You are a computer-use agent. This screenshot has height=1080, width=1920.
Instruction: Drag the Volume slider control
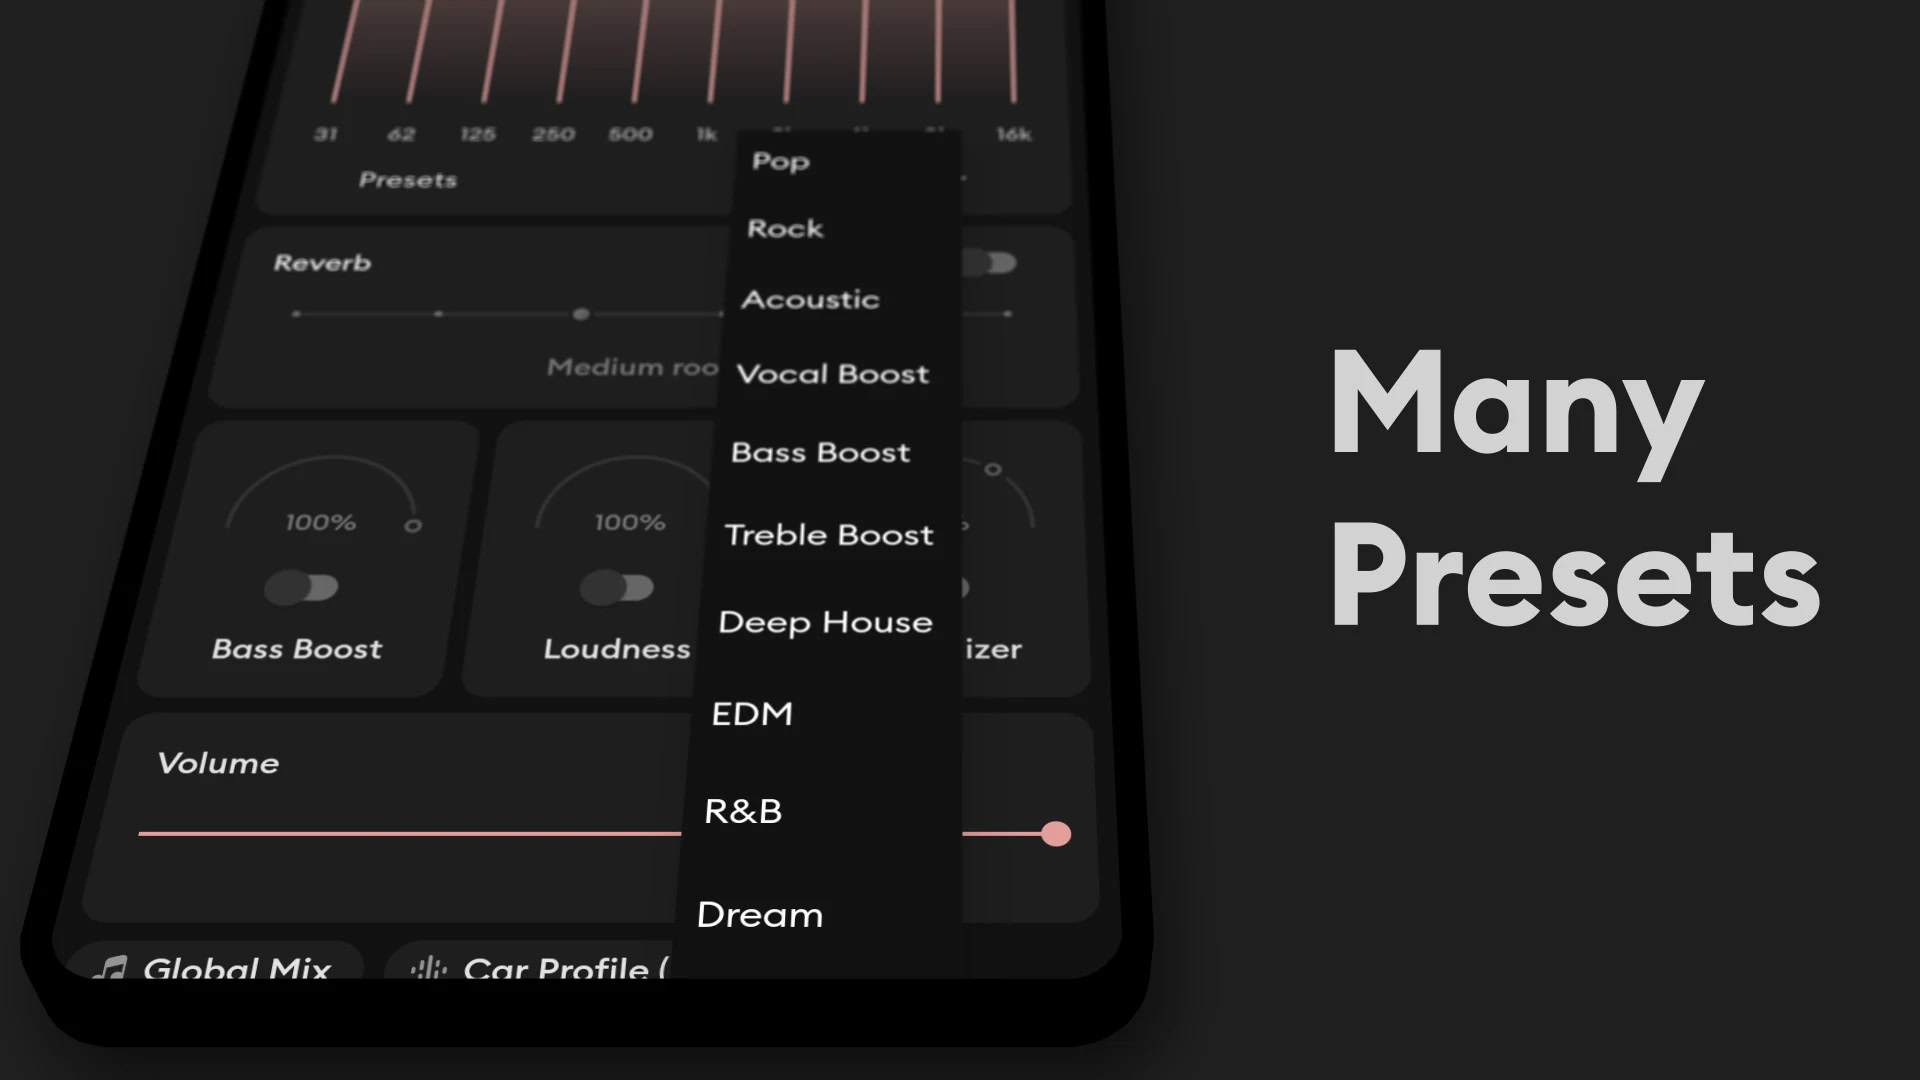coord(1055,833)
